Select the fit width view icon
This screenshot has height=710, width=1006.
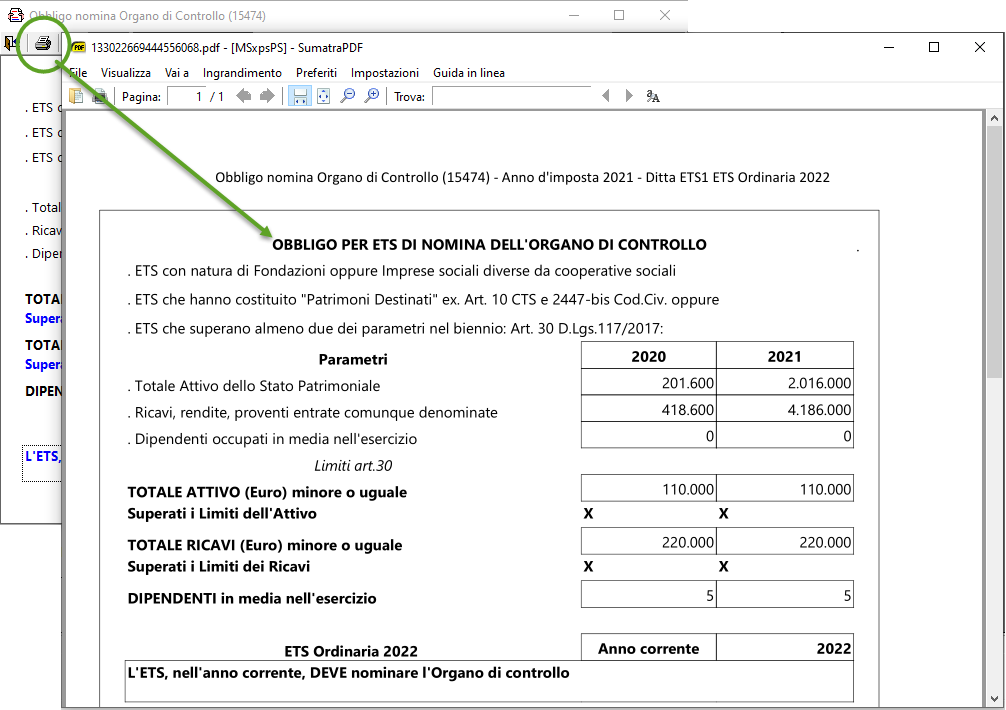pos(300,96)
